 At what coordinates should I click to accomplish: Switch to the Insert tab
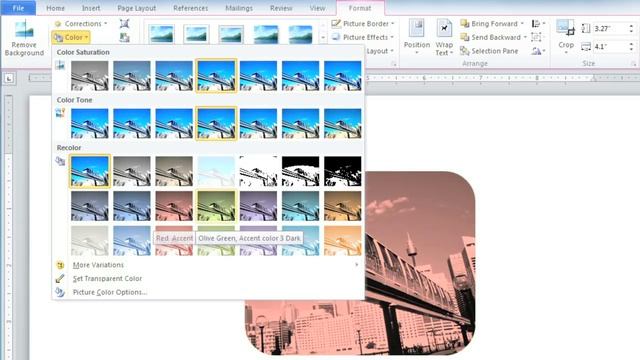91,8
